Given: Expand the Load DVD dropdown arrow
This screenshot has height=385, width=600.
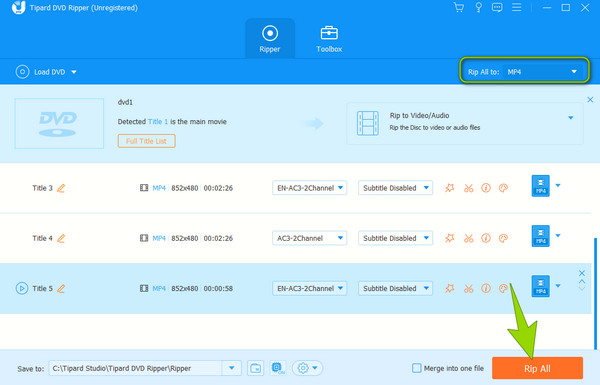Looking at the screenshot, I should (74, 72).
